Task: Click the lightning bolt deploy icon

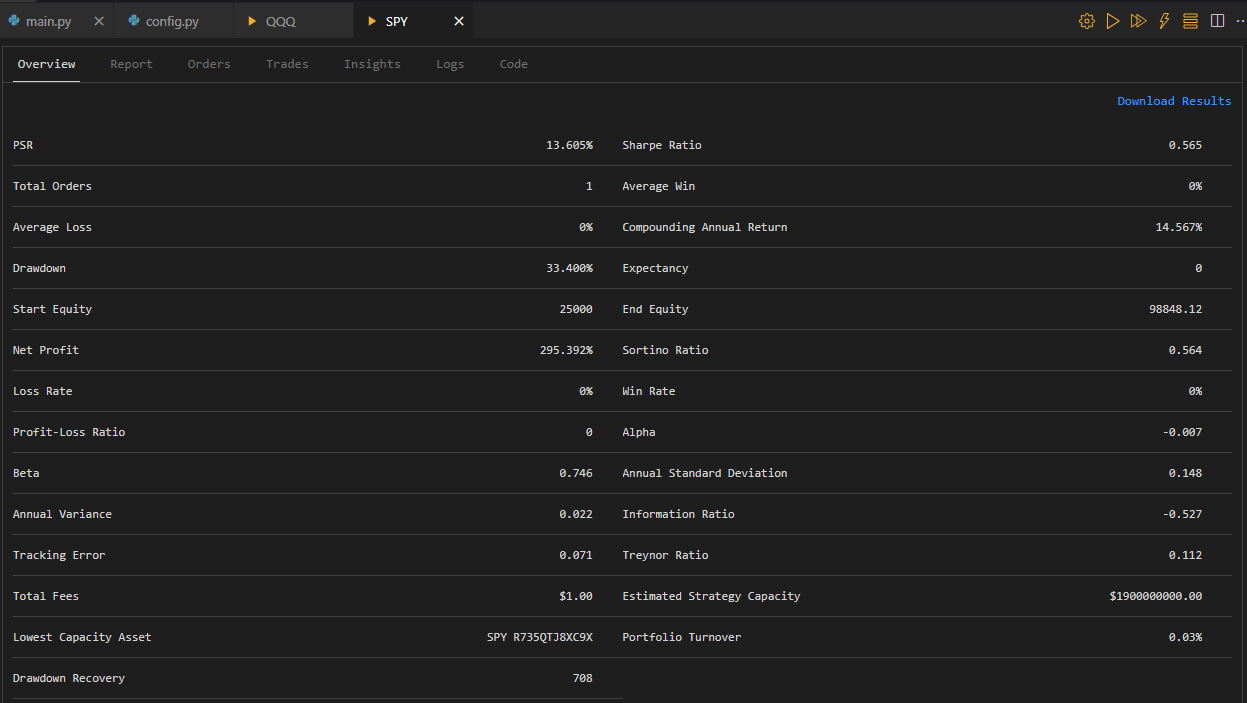Action: [x=1164, y=21]
